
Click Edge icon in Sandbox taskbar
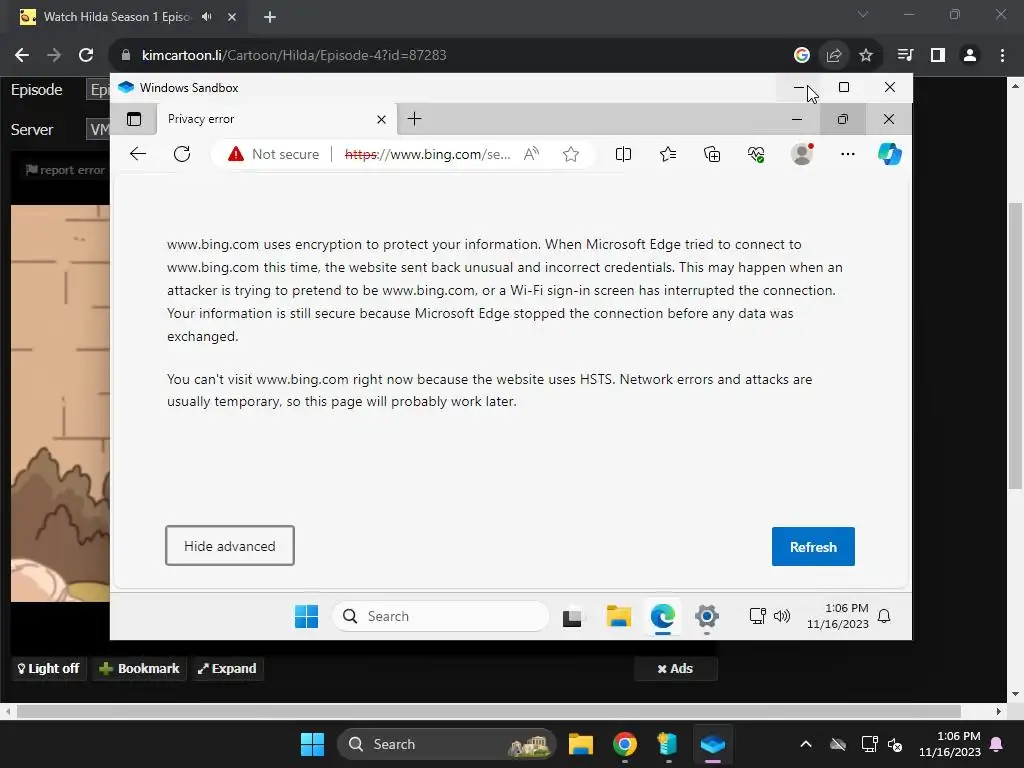[663, 616]
